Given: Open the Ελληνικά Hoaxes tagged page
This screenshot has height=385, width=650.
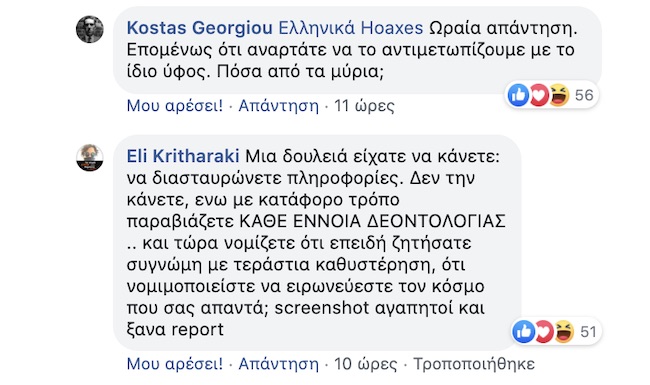Looking at the screenshot, I should pyautogui.click(x=351, y=28).
